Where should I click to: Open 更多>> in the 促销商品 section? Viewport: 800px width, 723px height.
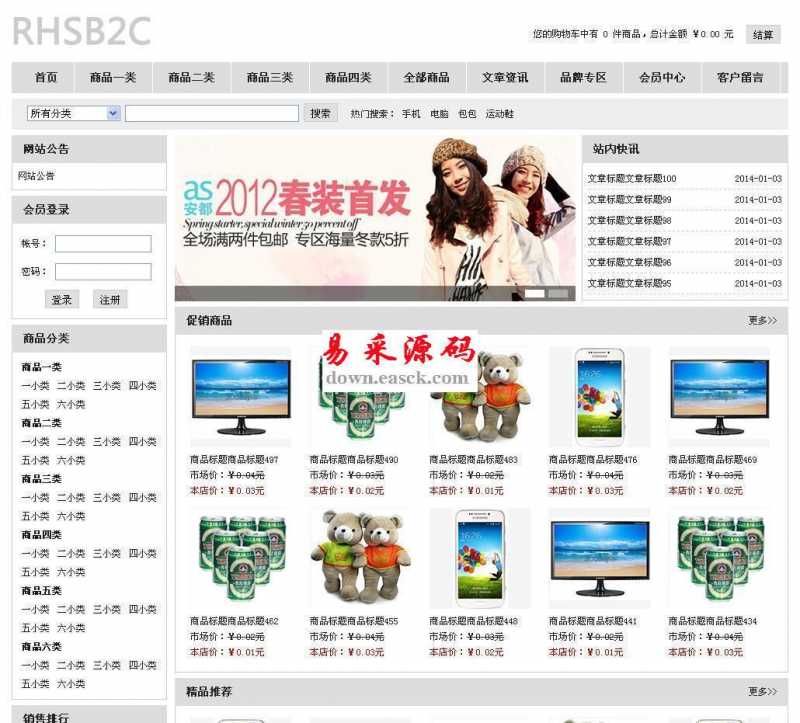762,321
